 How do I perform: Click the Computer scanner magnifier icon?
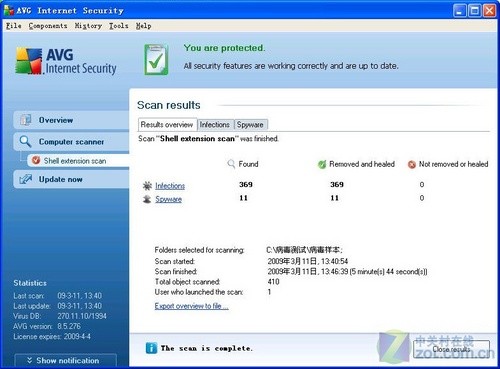point(25,141)
